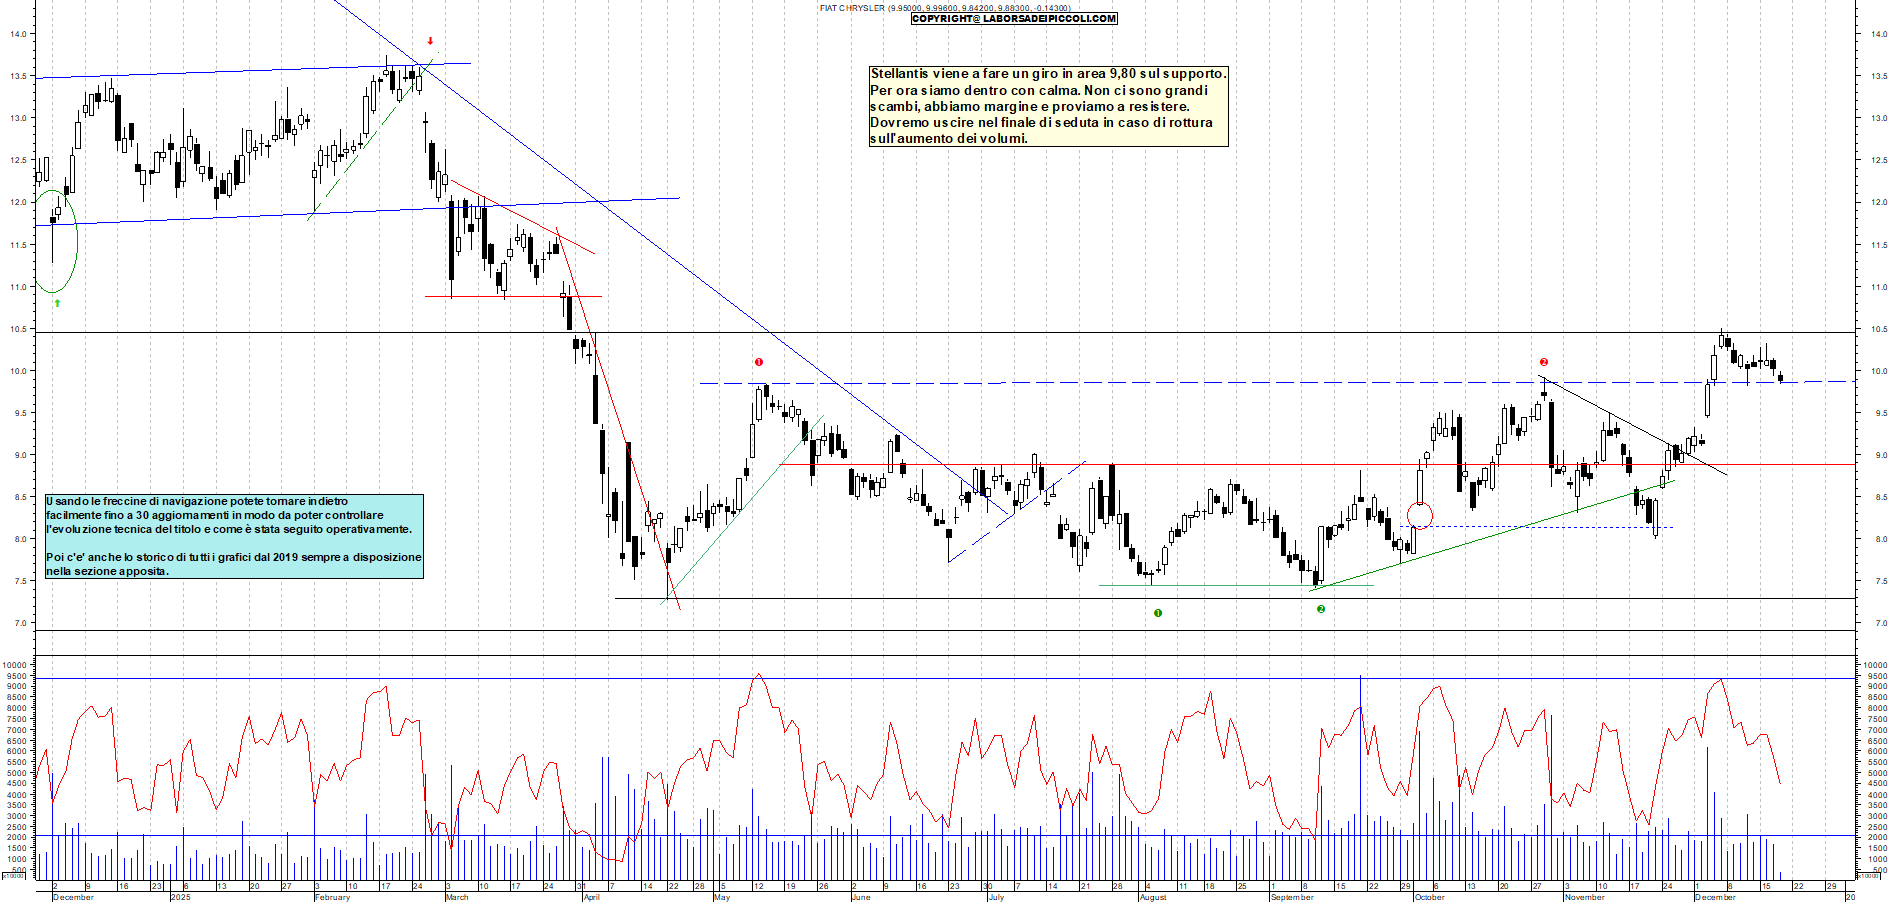Click the October label on the time axis
This screenshot has height=902, width=1890.
click(1429, 897)
